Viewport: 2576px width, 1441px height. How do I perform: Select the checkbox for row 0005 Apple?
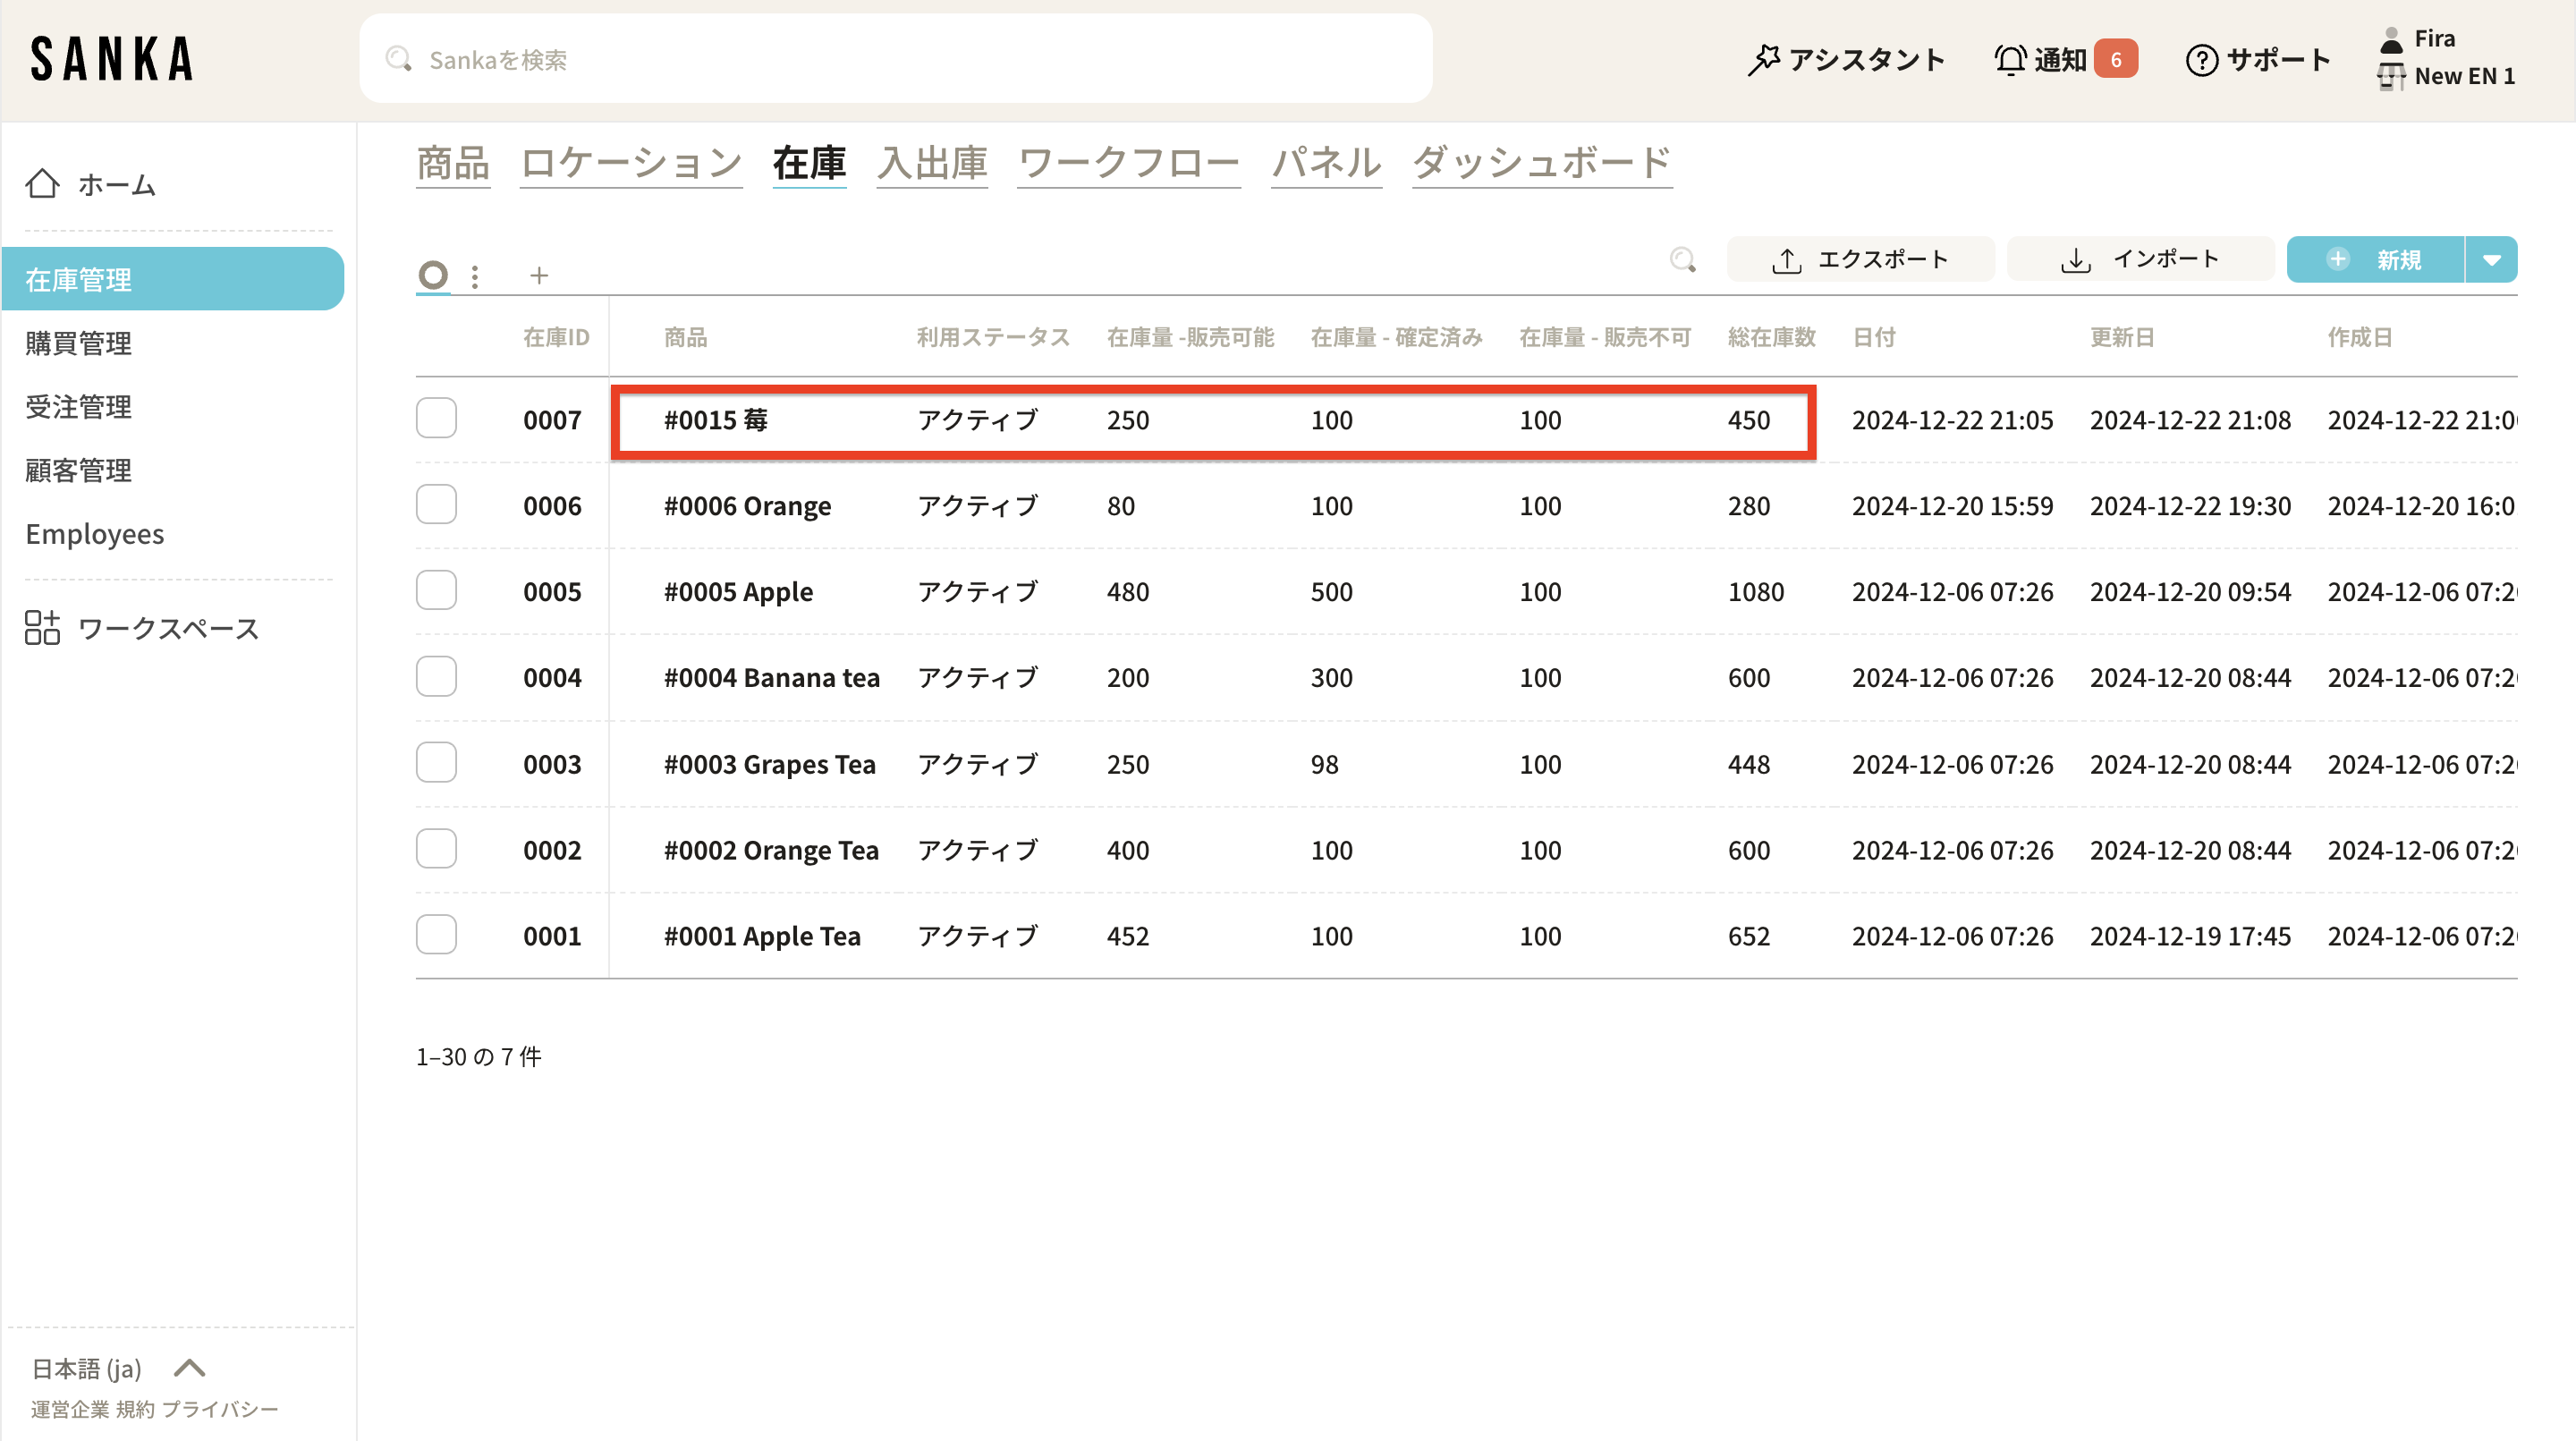[x=436, y=591]
